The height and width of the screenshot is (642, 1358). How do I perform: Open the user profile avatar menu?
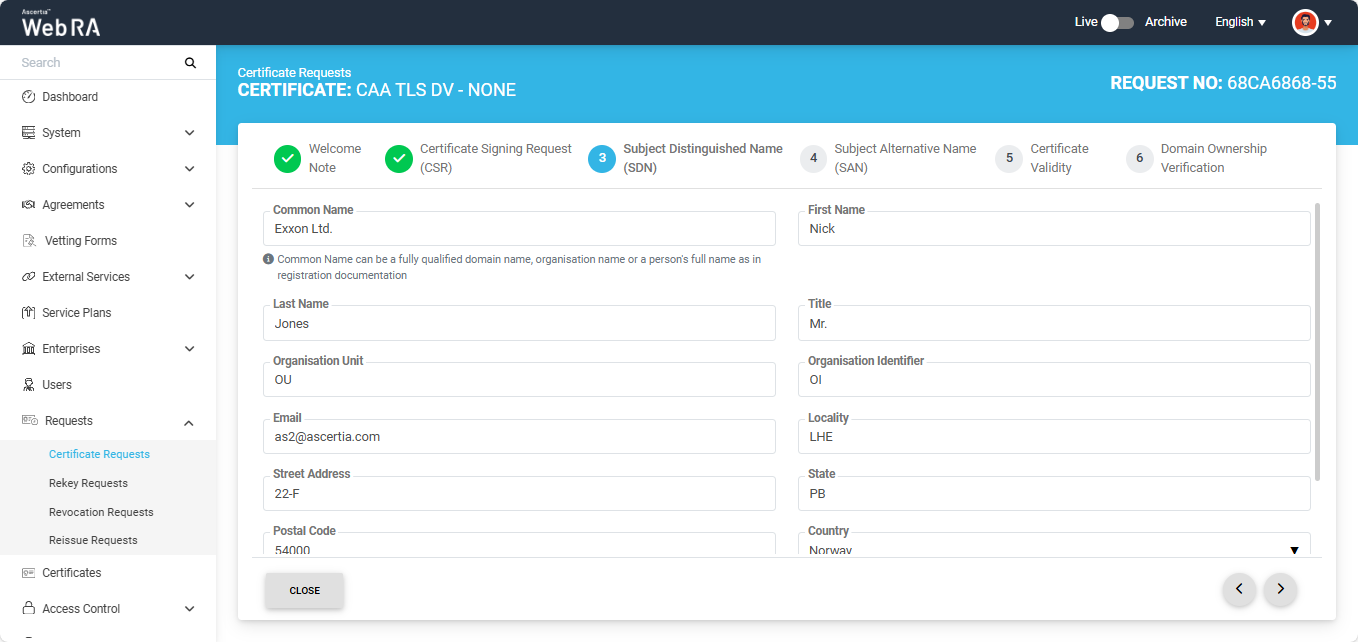(x=1311, y=22)
